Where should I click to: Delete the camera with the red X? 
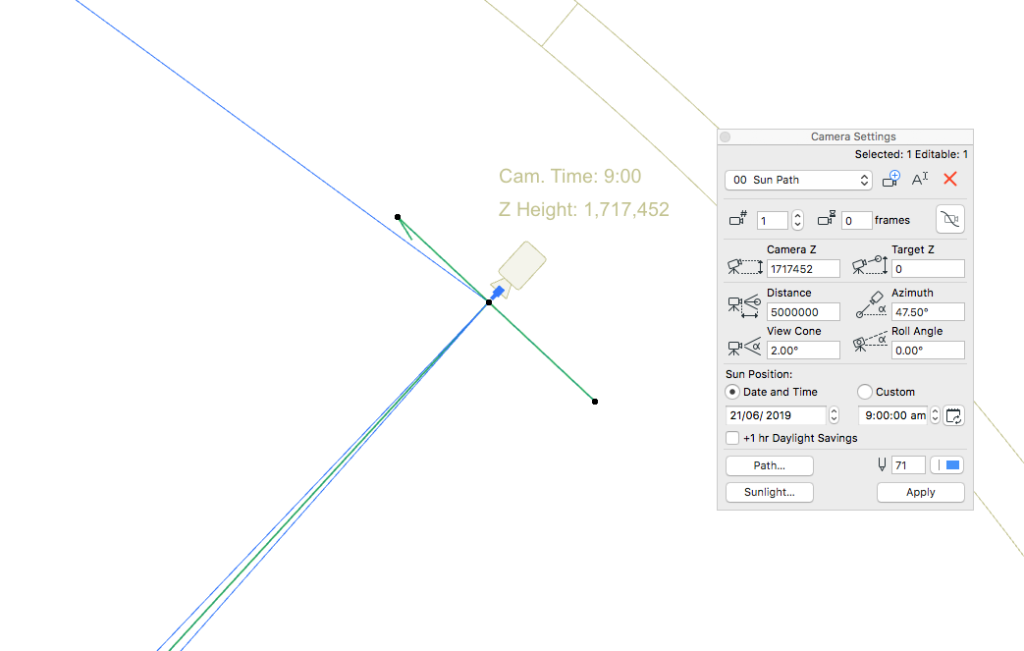coord(950,179)
